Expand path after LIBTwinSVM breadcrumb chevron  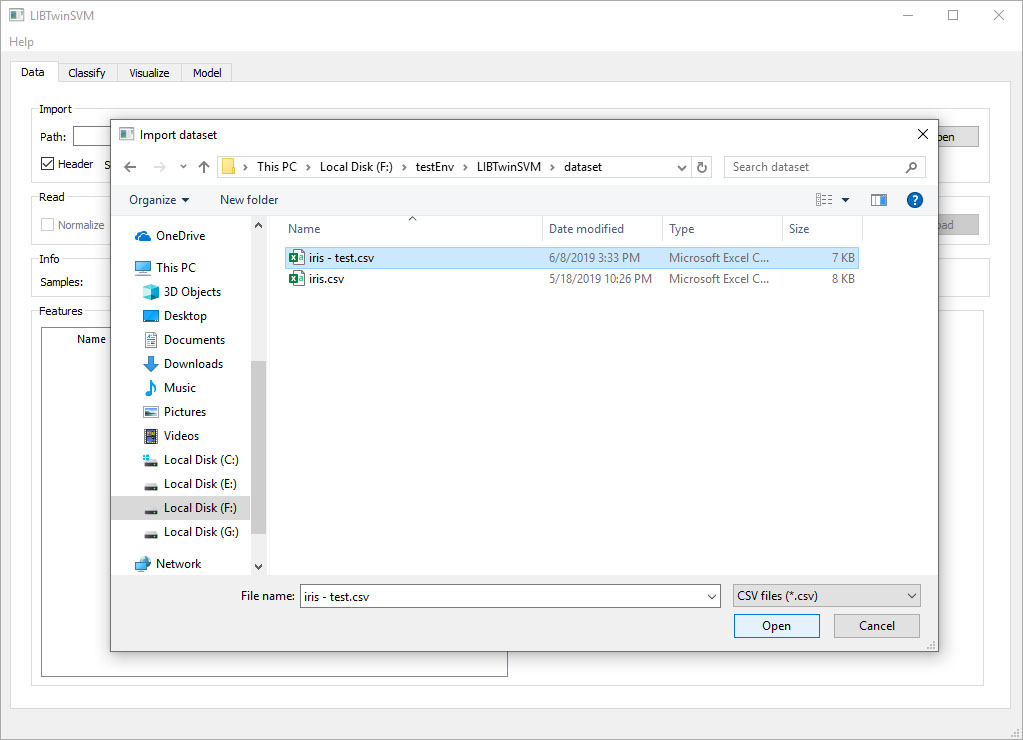click(553, 167)
